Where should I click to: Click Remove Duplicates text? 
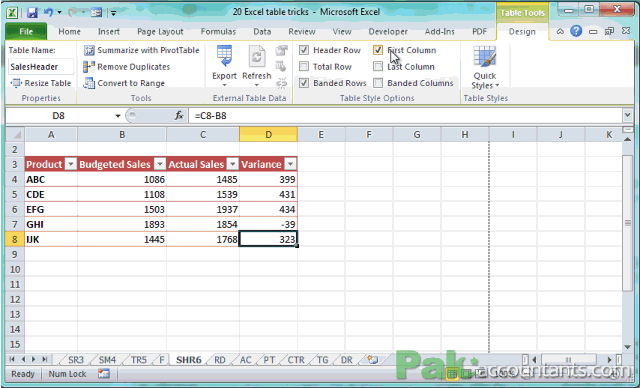tap(134, 67)
